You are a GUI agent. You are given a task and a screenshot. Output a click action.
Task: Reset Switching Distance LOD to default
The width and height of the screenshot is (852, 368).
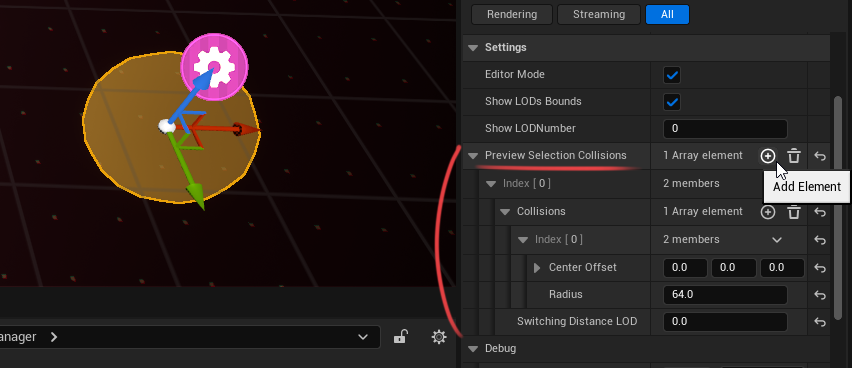(x=820, y=322)
